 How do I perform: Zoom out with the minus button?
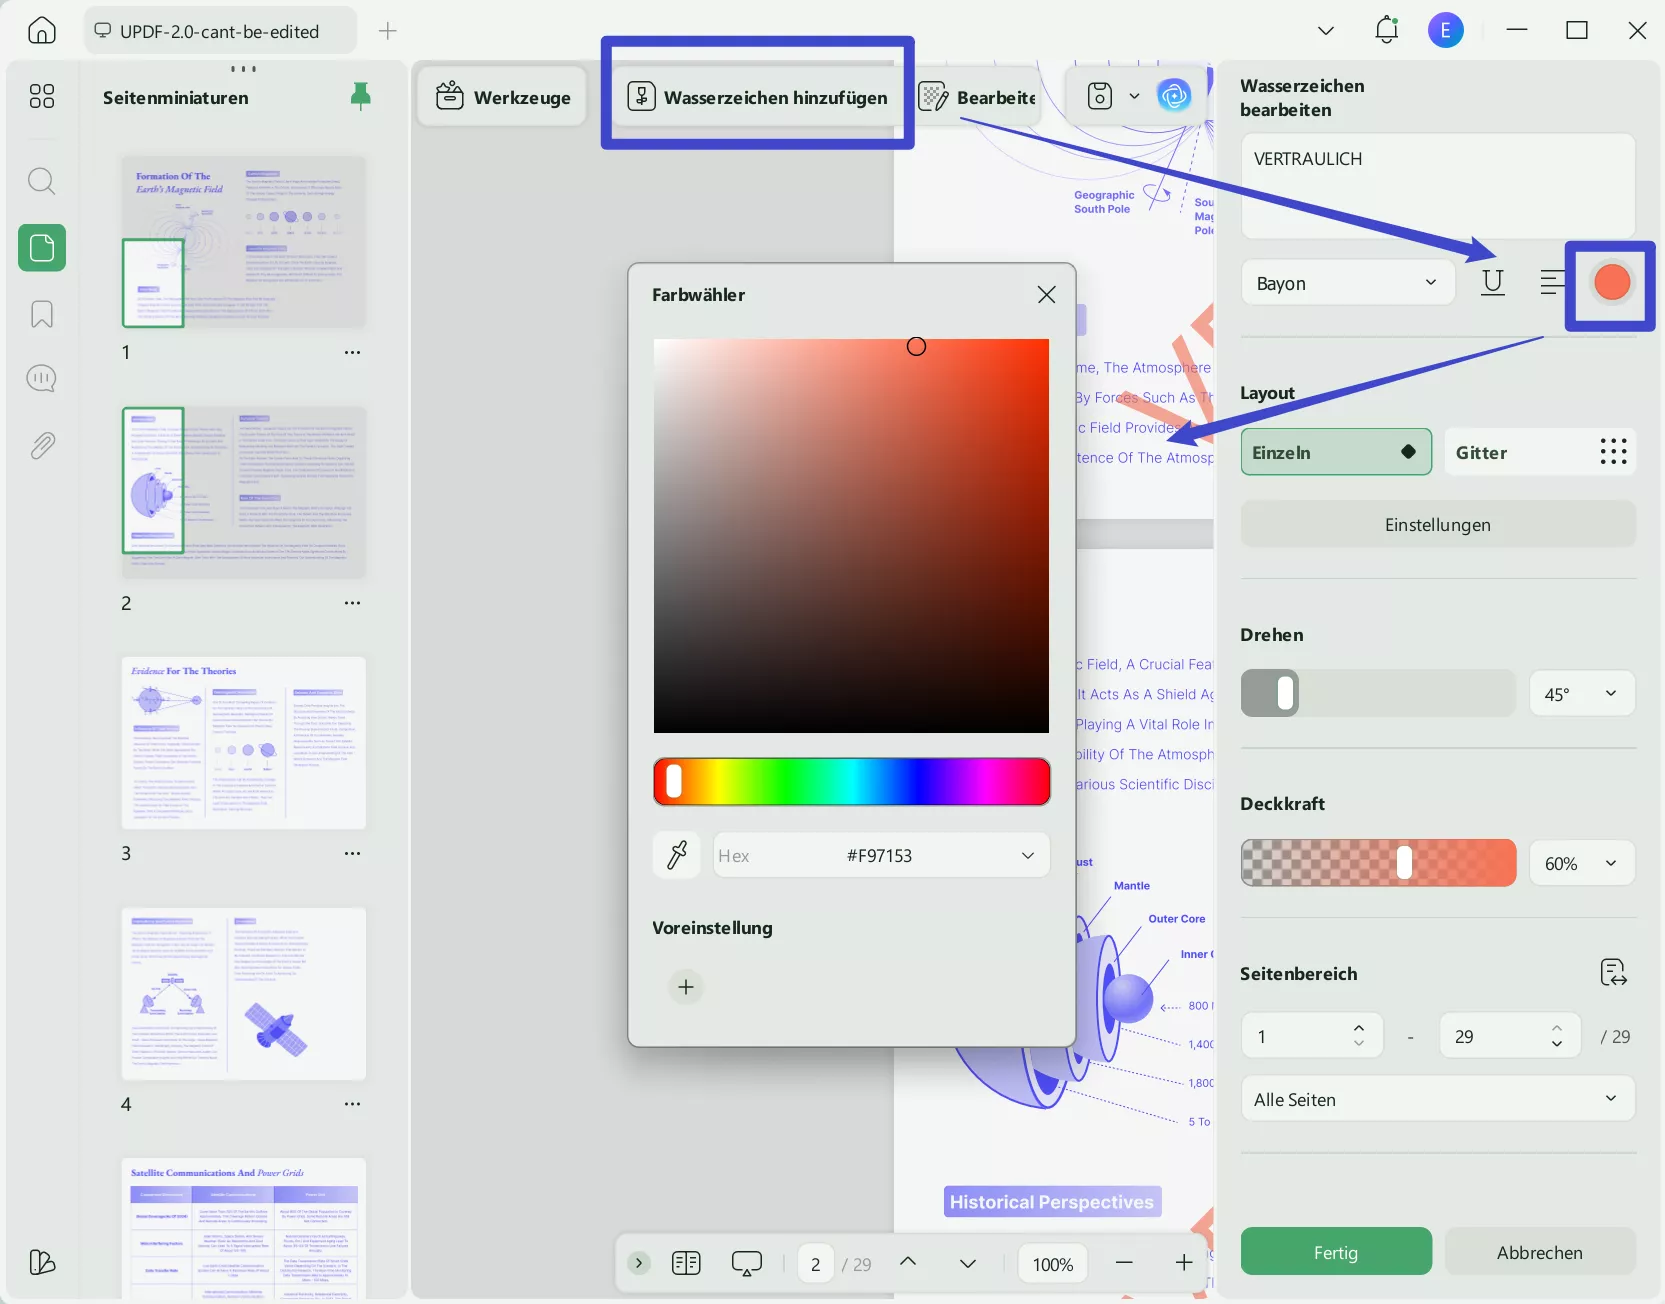[1124, 1263]
